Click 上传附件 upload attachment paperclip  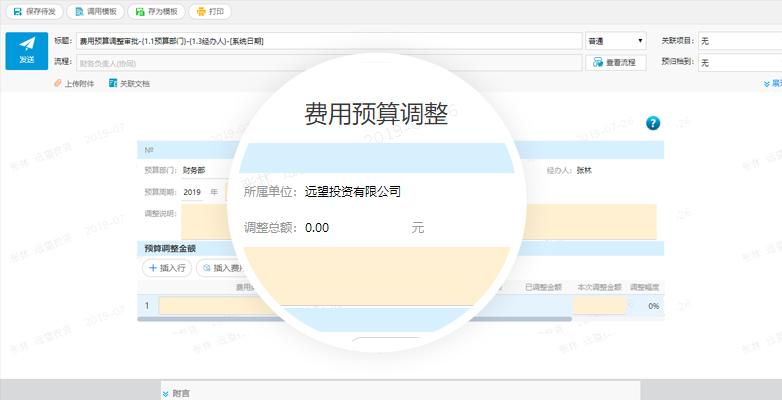tap(73, 84)
